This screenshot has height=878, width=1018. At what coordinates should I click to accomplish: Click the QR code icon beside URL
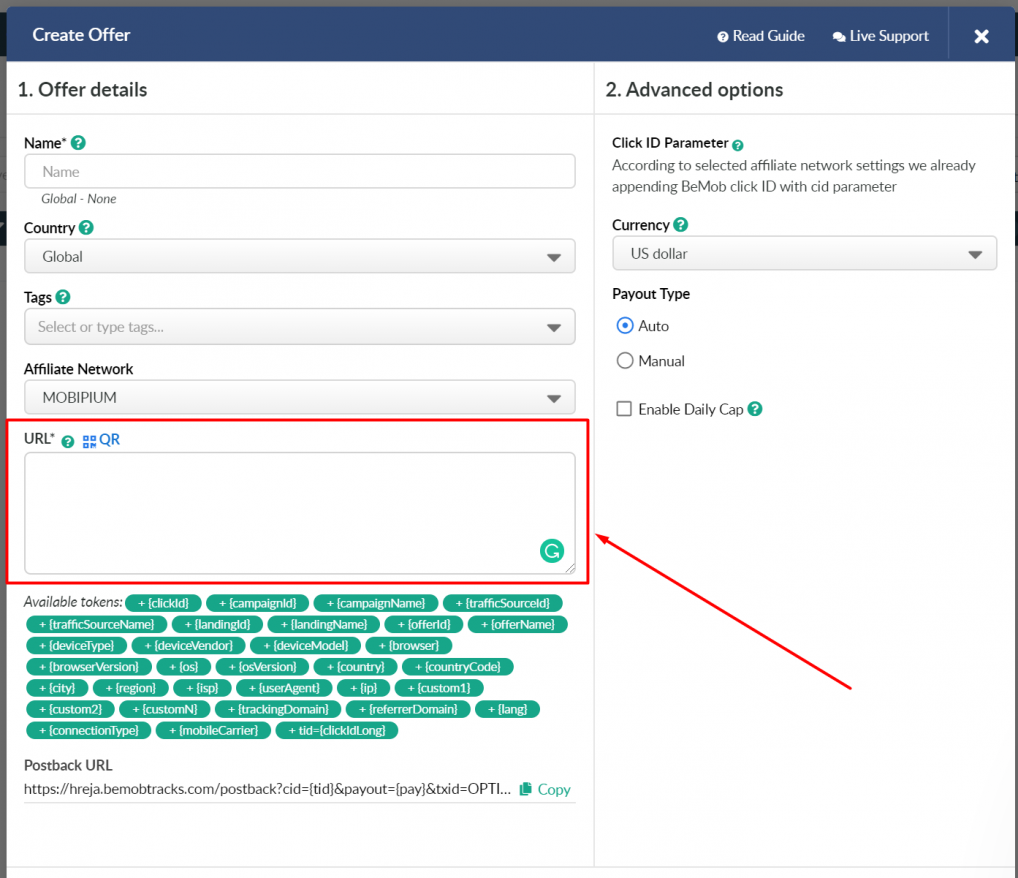[90, 440]
